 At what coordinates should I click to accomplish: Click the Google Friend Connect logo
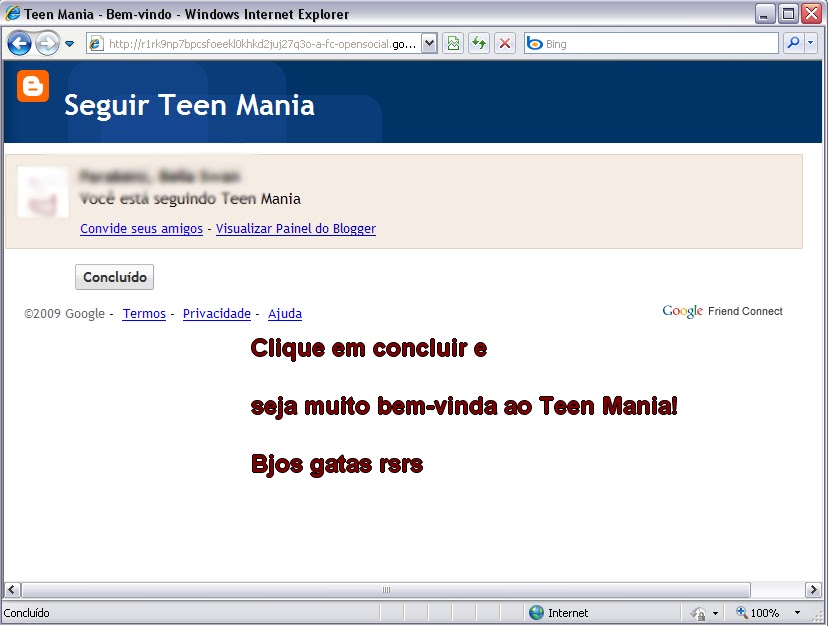[x=722, y=311]
